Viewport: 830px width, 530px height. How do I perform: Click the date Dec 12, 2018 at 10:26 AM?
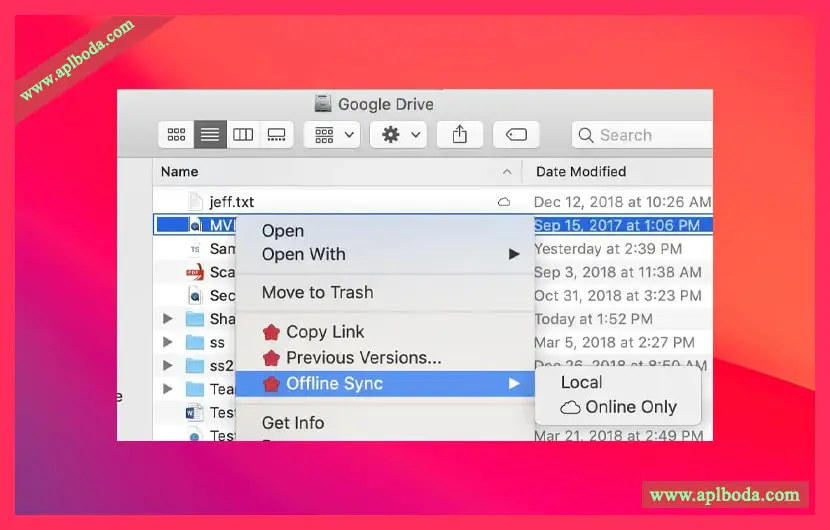click(x=622, y=202)
